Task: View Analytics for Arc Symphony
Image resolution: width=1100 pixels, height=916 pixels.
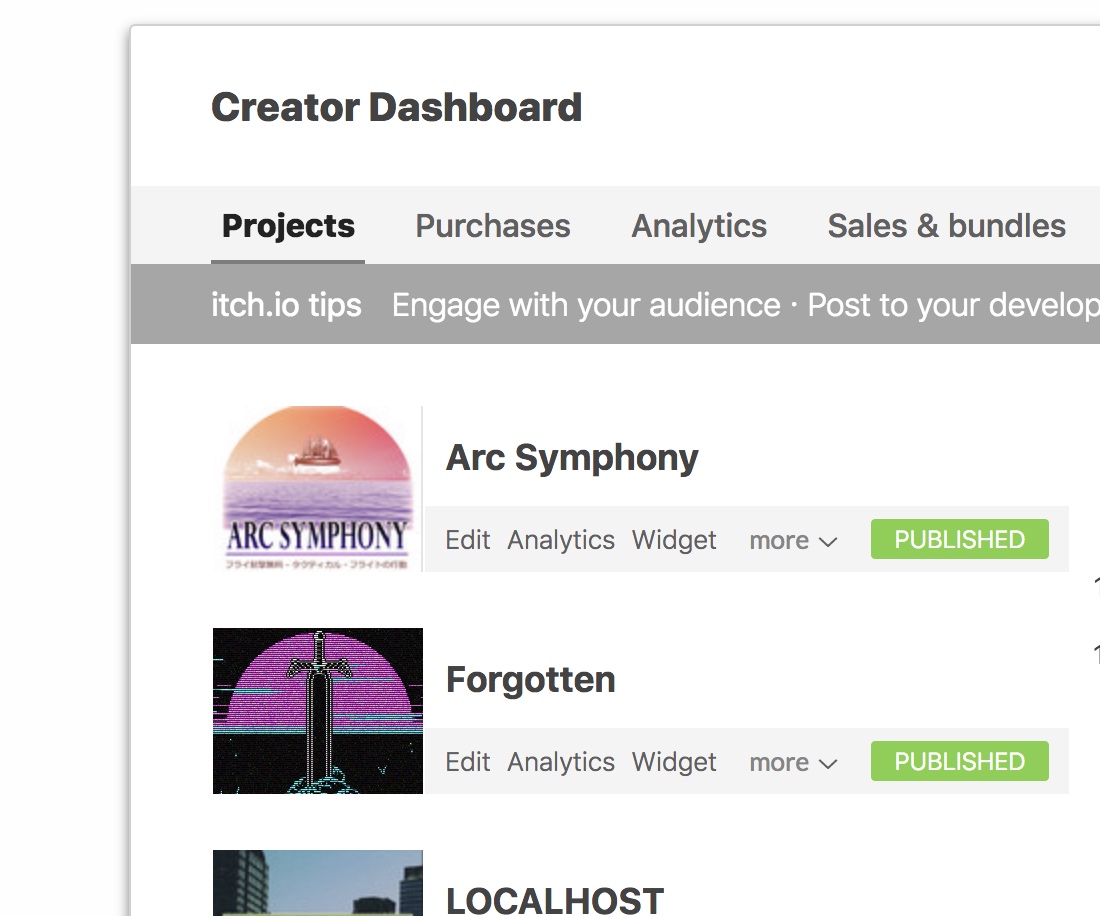Action: click(561, 540)
